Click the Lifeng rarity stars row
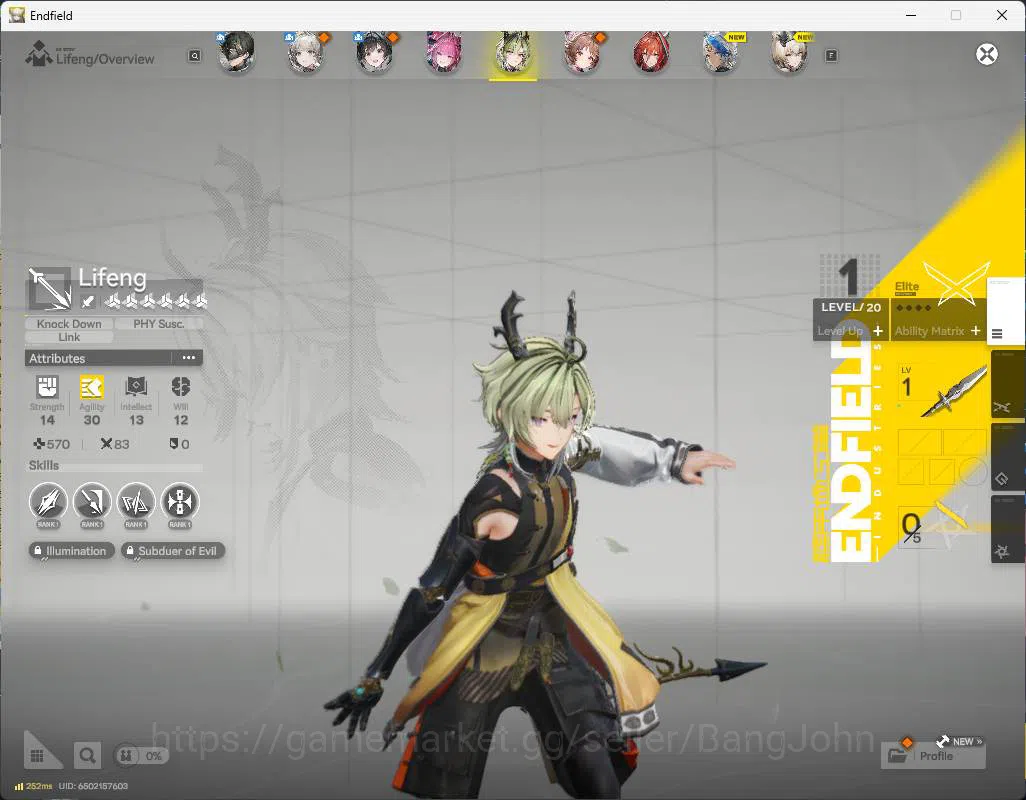This screenshot has height=800, width=1026. click(156, 301)
